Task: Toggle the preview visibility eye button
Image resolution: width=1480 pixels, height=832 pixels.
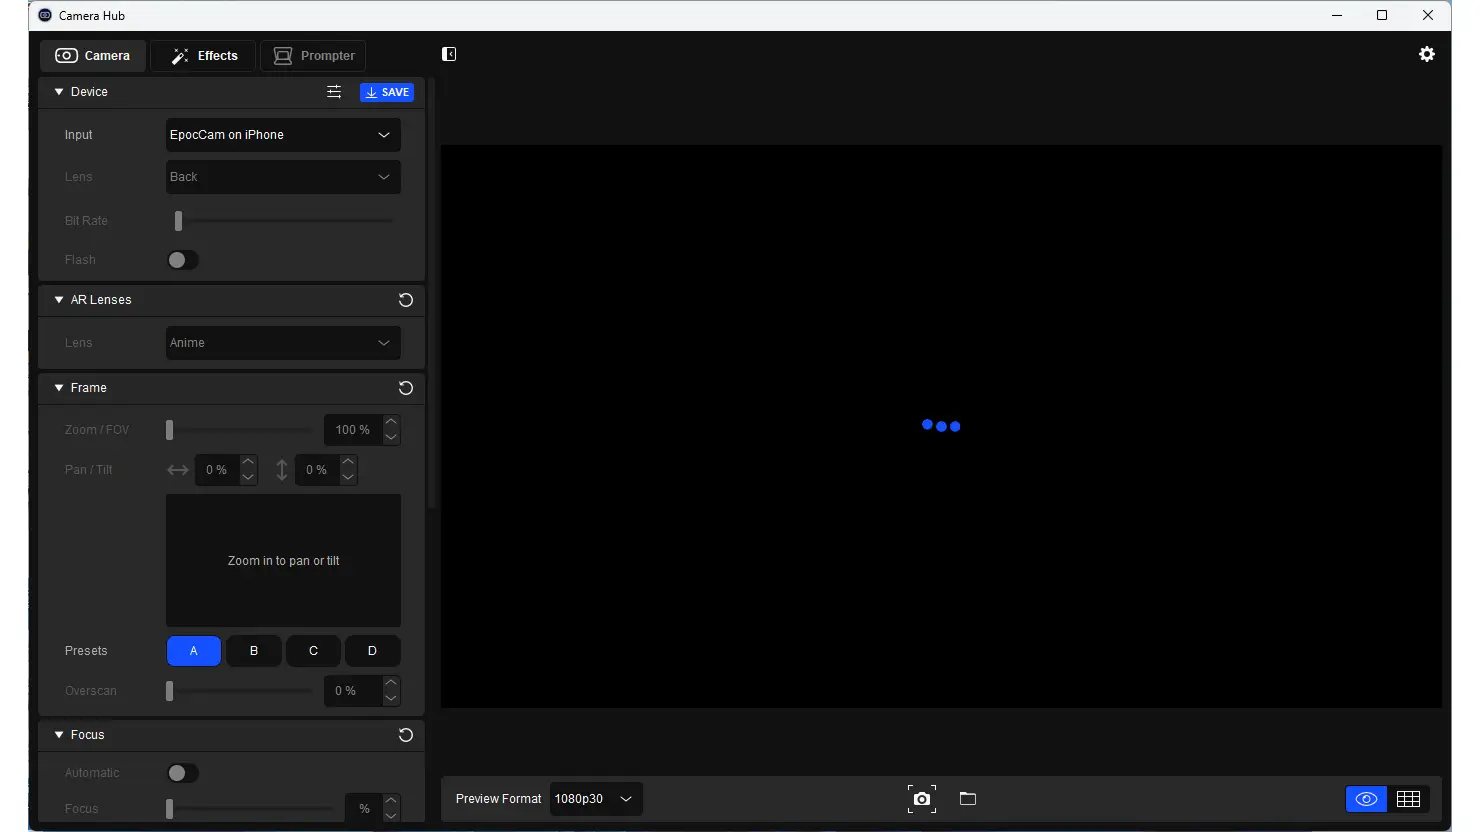Action: click(1366, 798)
